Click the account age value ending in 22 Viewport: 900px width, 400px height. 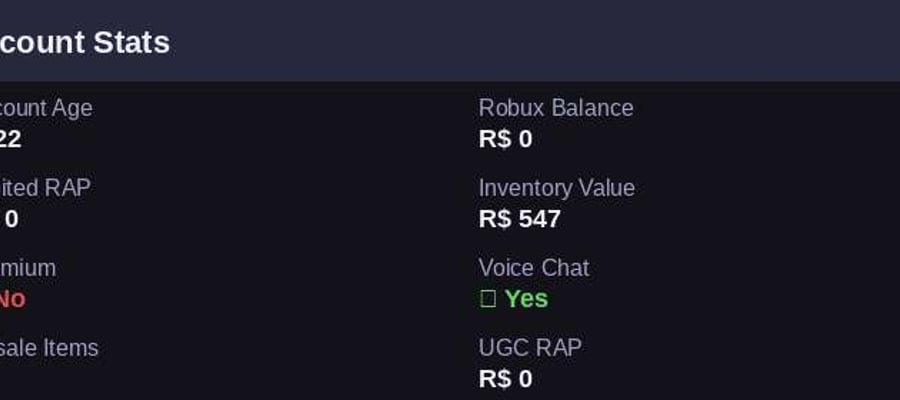click(x=11, y=139)
